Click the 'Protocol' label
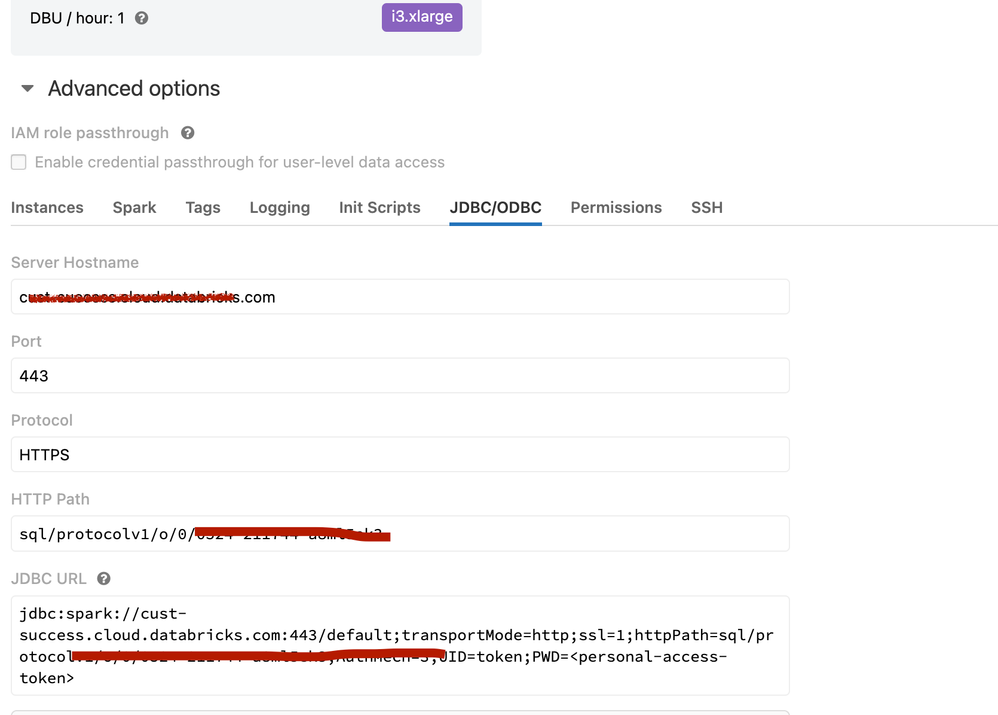This screenshot has height=715, width=998. coord(42,420)
